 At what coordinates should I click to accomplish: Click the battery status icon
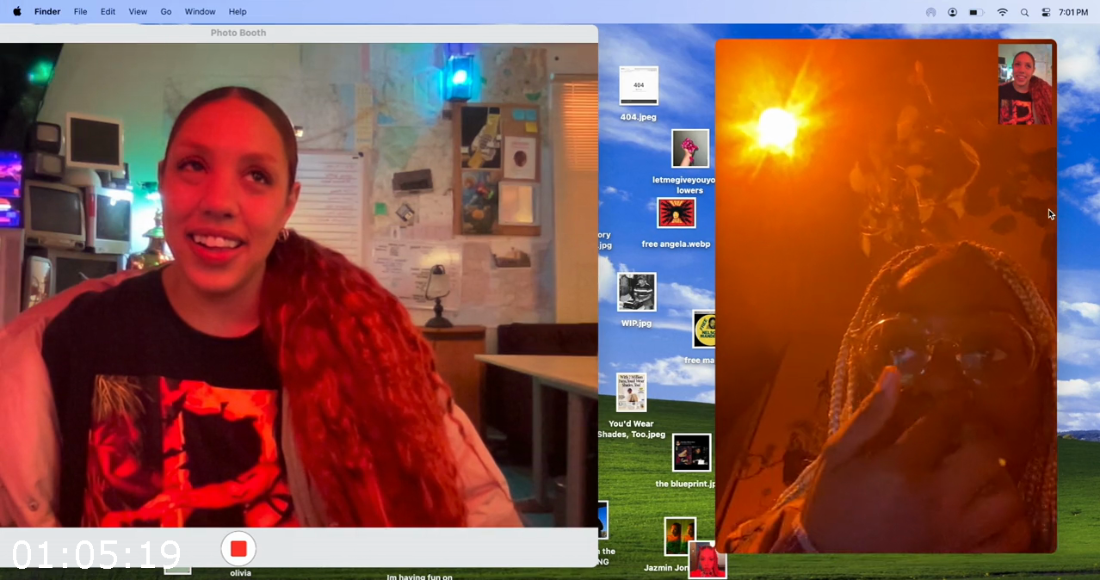coord(975,12)
